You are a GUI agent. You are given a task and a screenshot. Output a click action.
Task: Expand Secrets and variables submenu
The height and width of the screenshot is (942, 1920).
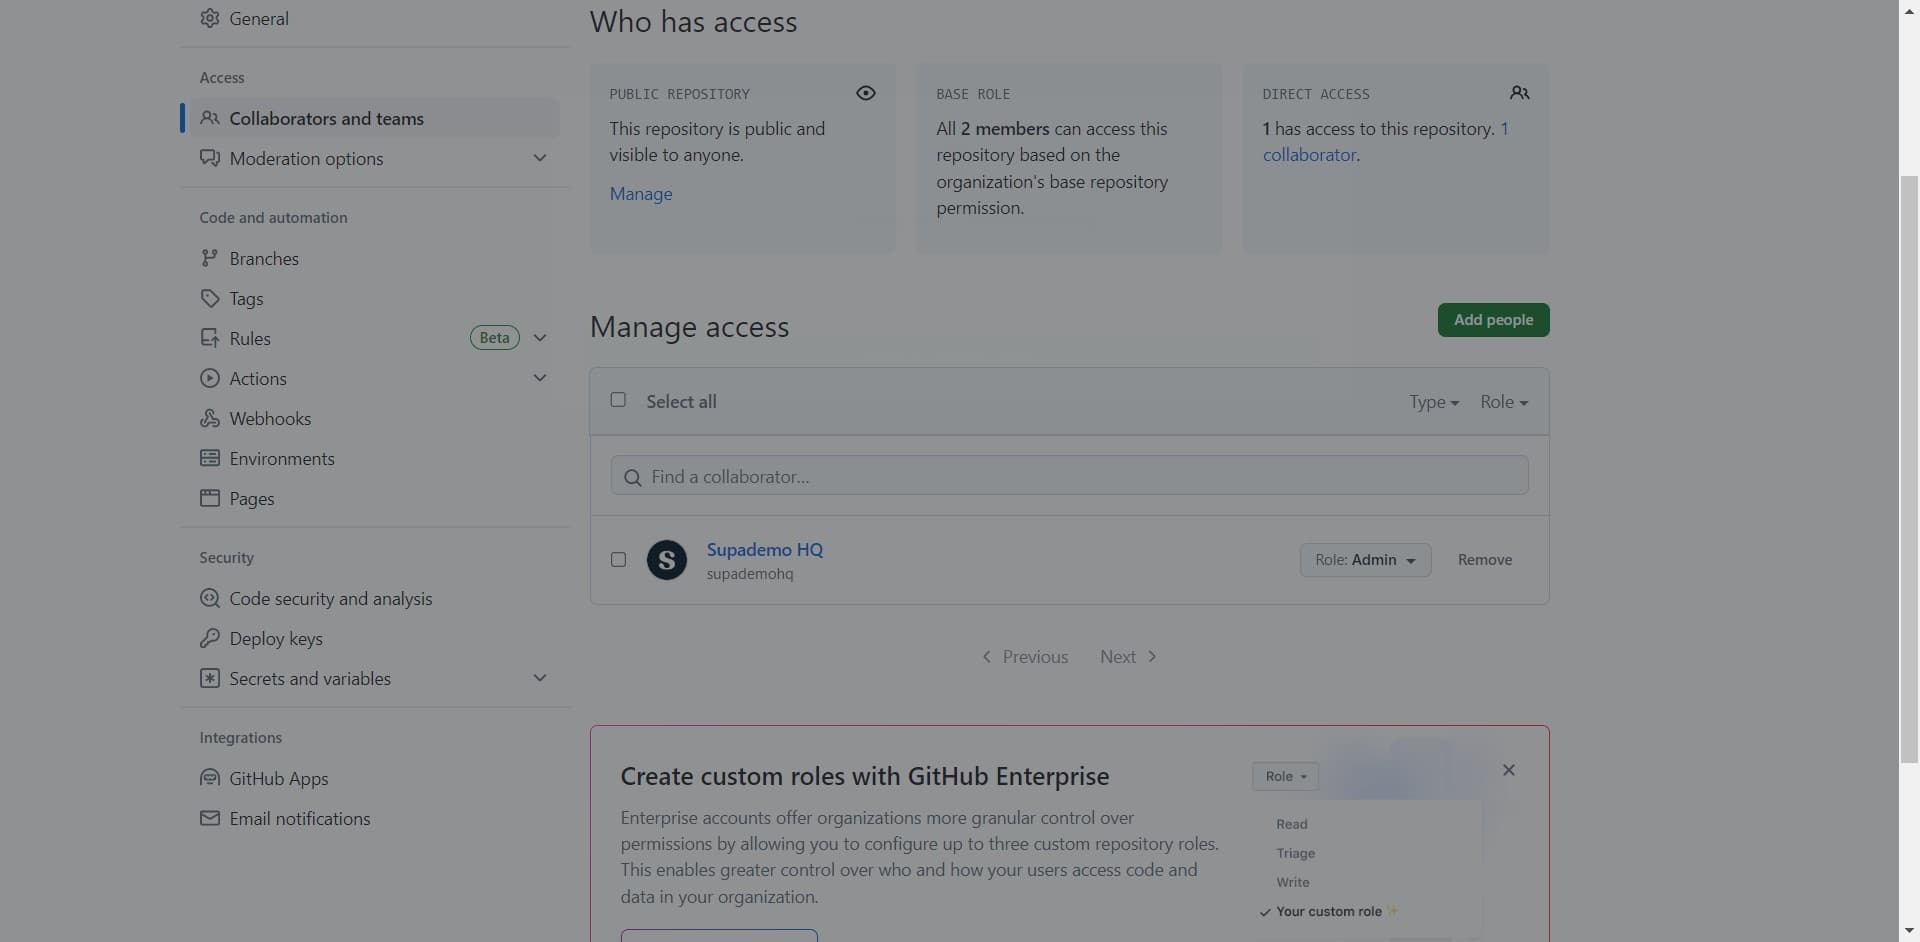[x=540, y=678]
